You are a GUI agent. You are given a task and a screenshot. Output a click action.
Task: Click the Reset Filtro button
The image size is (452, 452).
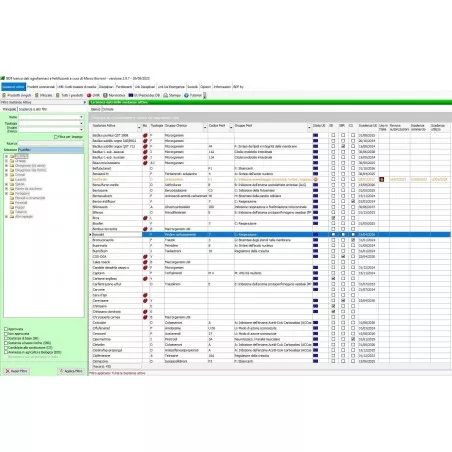(16, 371)
